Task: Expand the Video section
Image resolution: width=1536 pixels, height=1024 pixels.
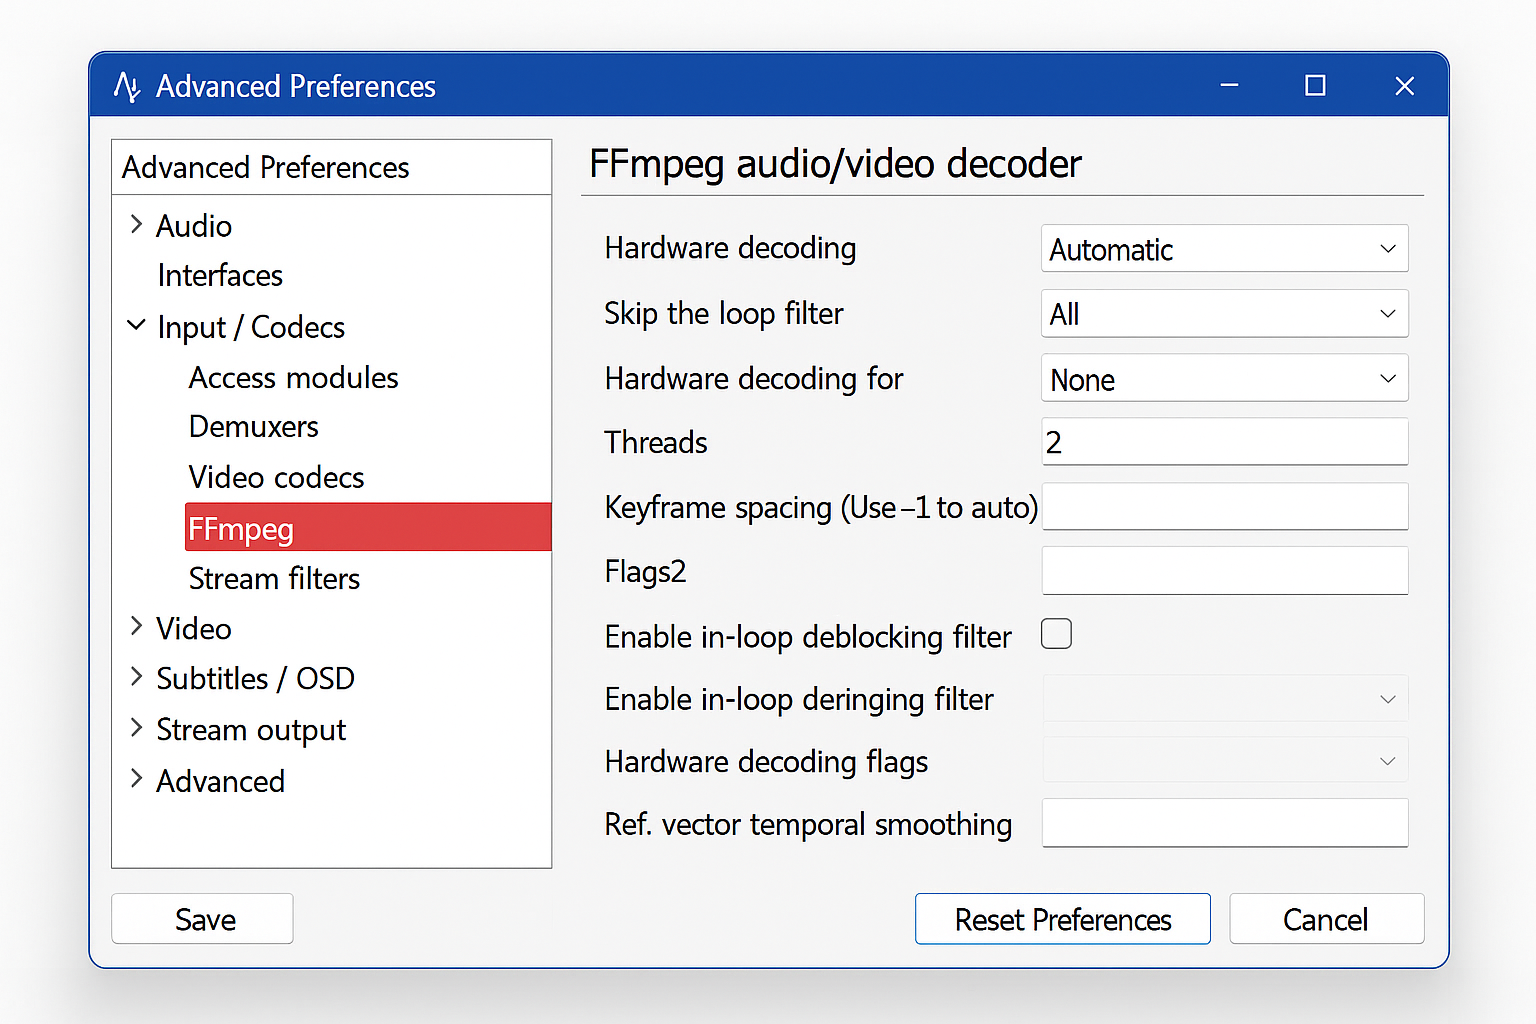Action: tap(137, 628)
